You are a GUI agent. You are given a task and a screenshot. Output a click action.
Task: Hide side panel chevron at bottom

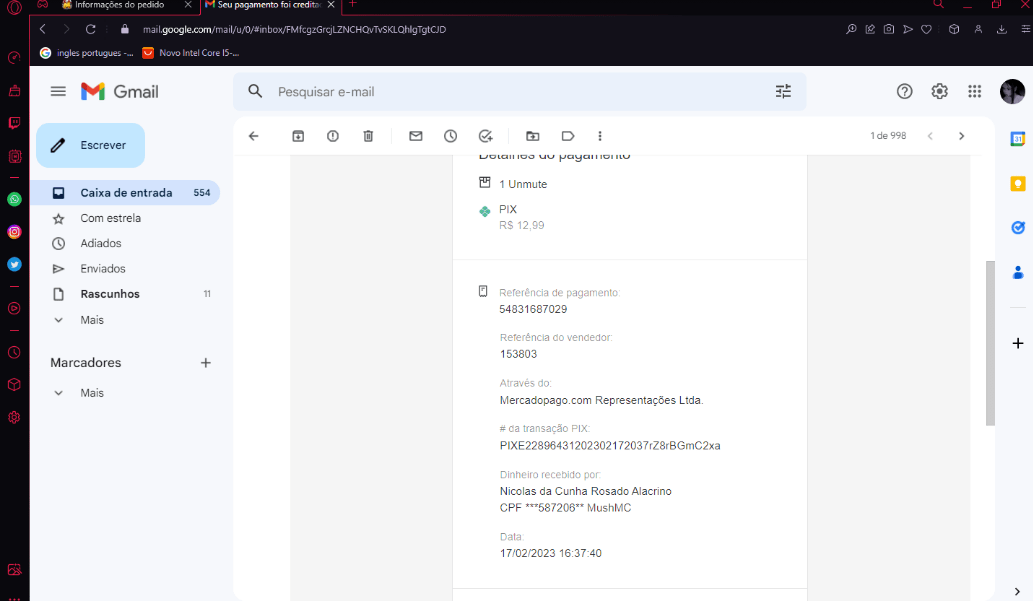1017,591
